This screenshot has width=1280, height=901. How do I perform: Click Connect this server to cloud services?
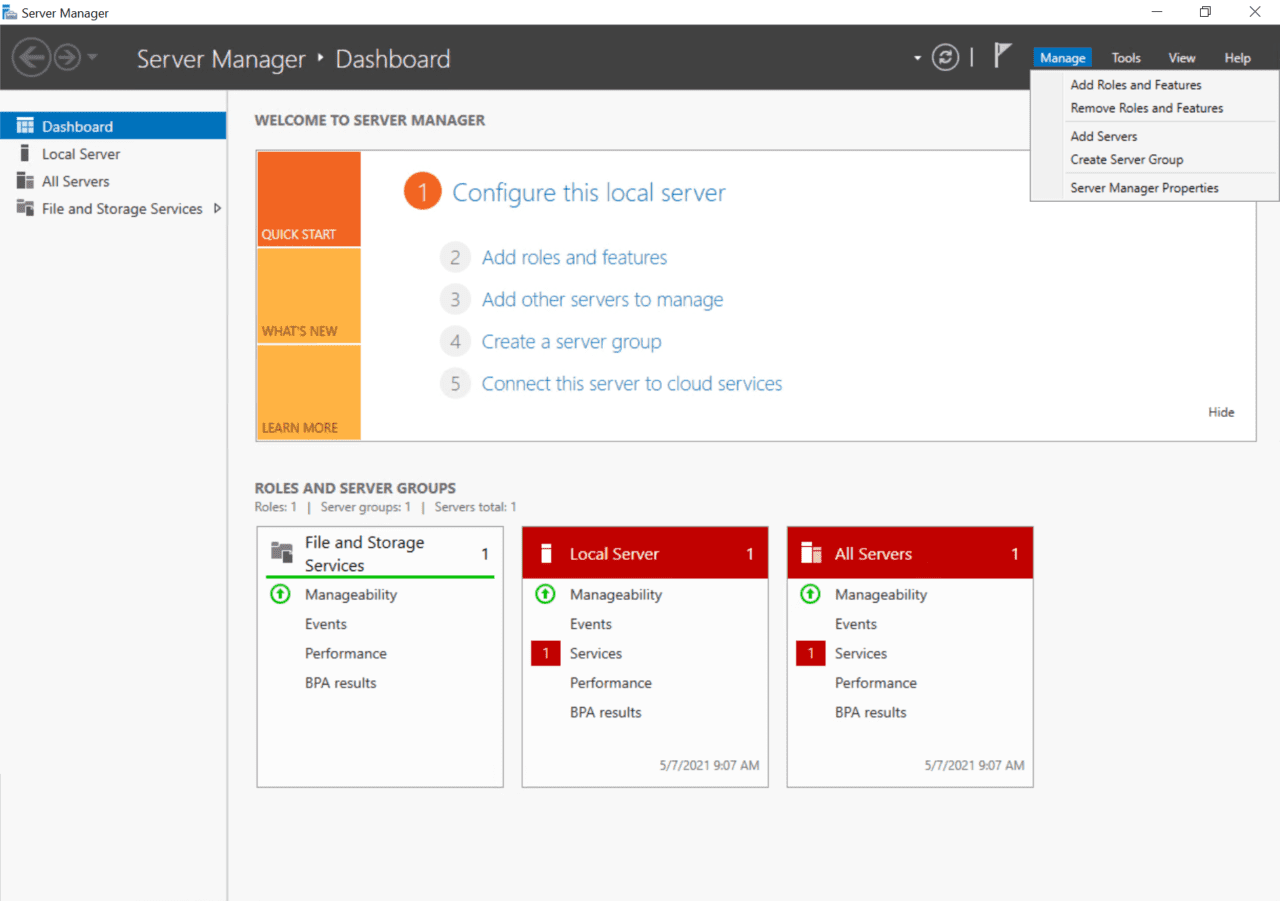point(632,383)
